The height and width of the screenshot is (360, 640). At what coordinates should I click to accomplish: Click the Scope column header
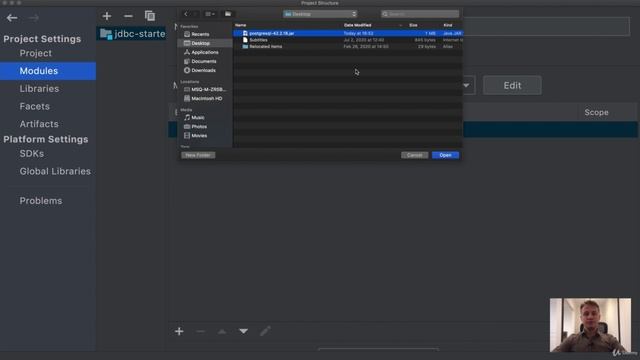(x=596, y=112)
